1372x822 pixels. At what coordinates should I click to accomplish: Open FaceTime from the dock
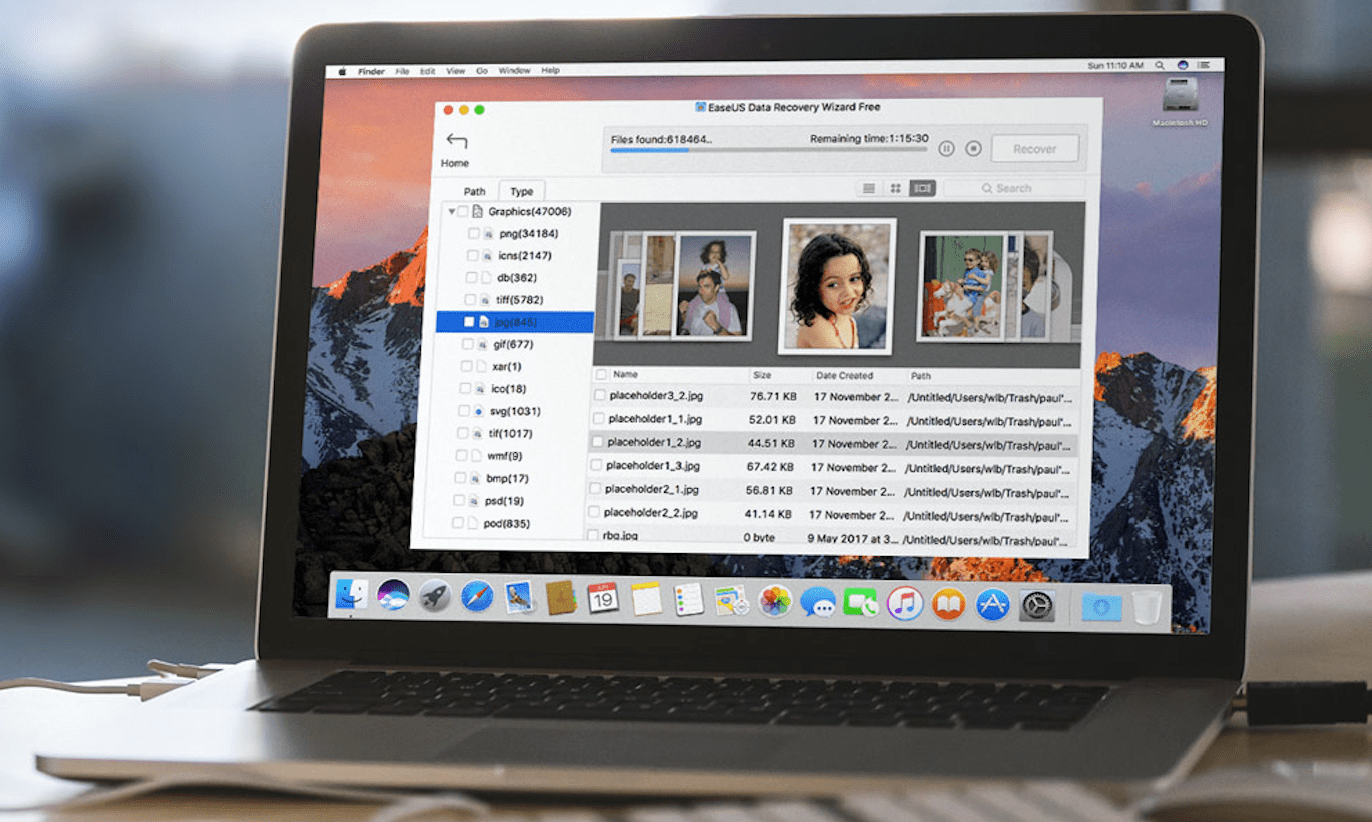(x=861, y=602)
